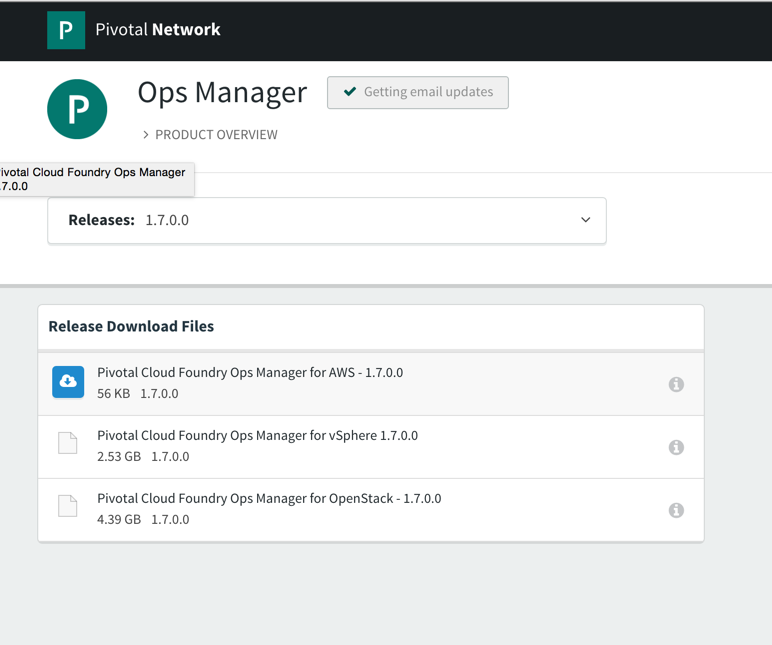Viewport: 772px width, 645px height.
Task: Click the down arrow in the Releases selector
Action: (586, 220)
